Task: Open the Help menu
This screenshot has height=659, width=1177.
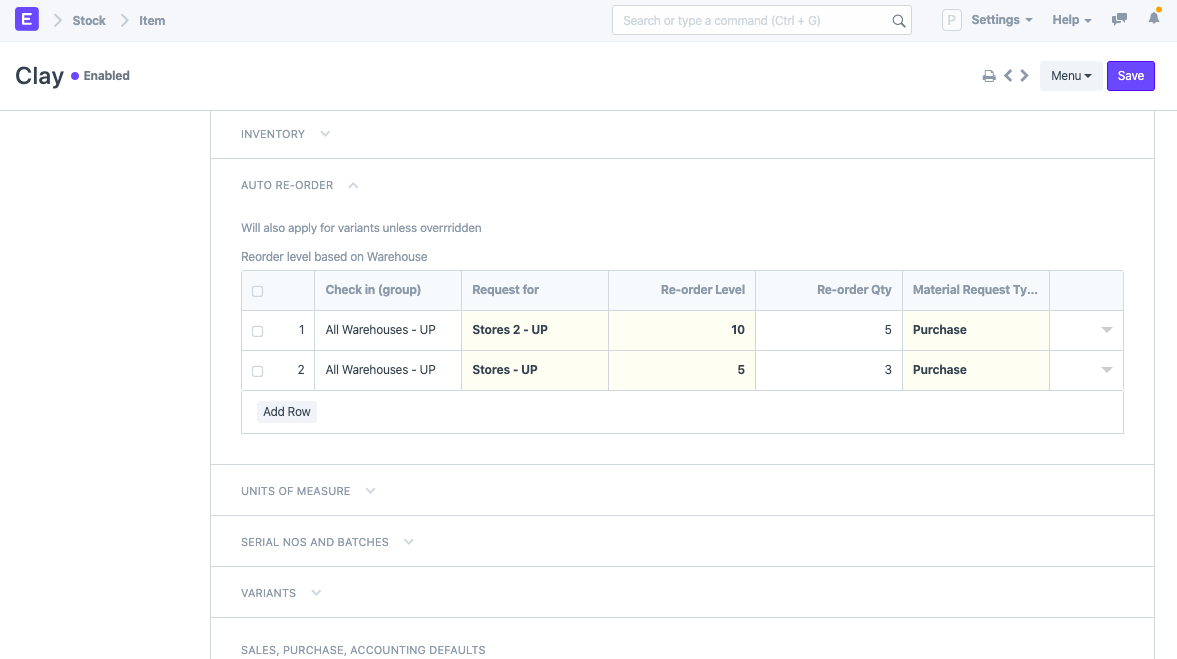Action: (x=1071, y=20)
